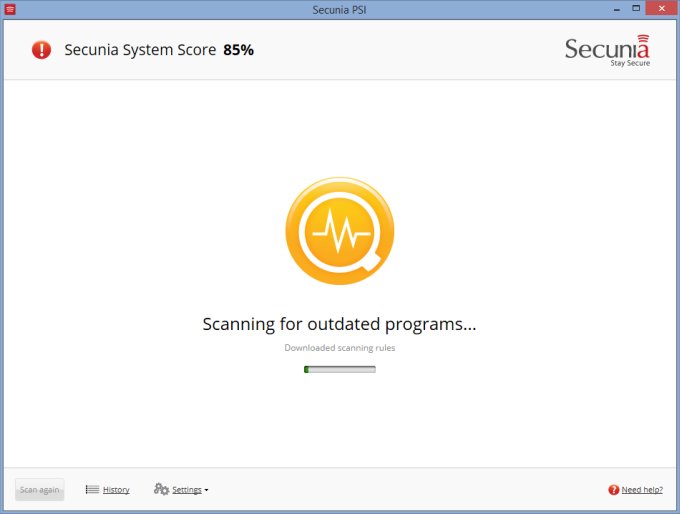Image resolution: width=680 pixels, height=514 pixels.
Task: Click the Downloaded scanning rules status text
Action: [x=340, y=348]
